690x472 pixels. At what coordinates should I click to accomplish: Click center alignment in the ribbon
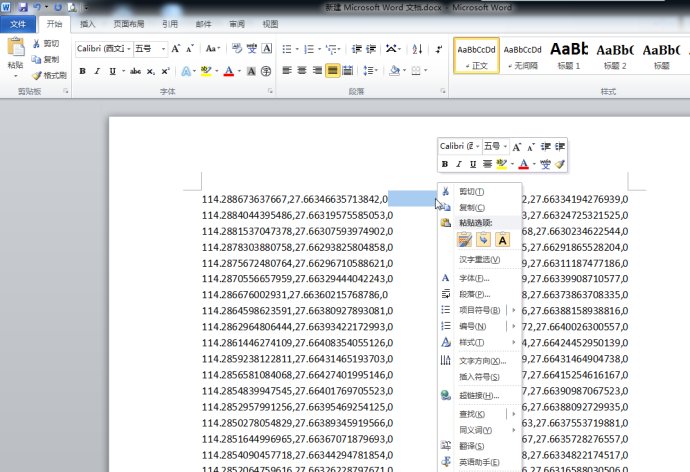point(302,71)
